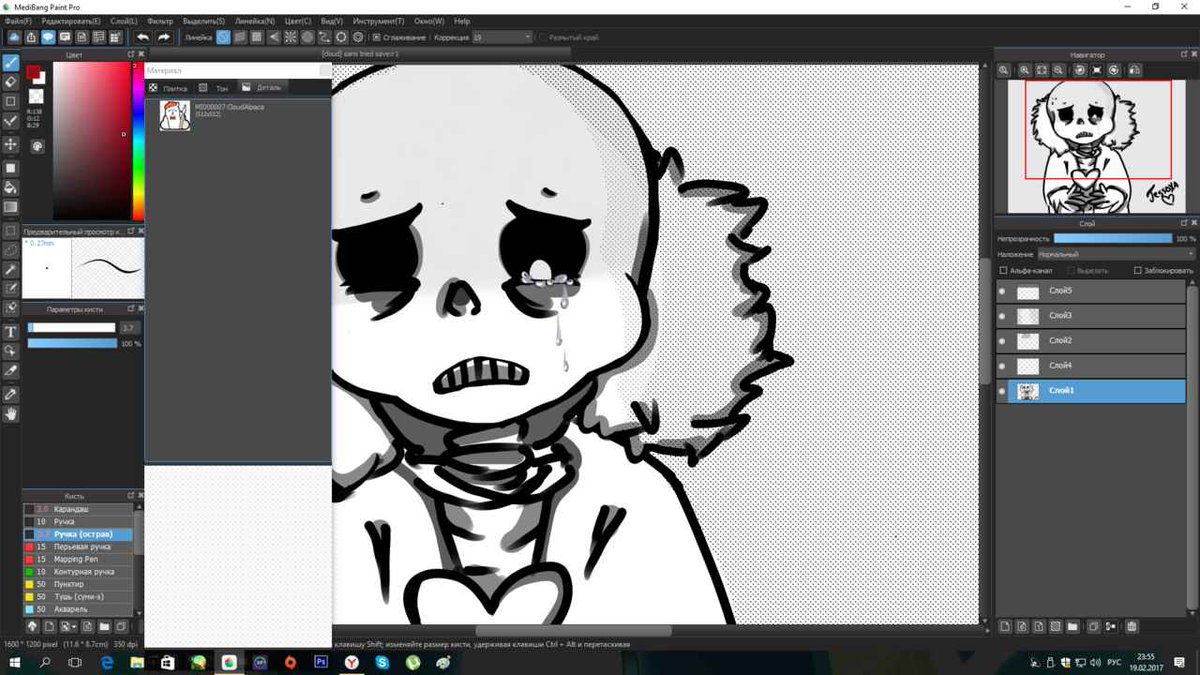Toggle visibility of layer Слой1

(x=1003, y=391)
